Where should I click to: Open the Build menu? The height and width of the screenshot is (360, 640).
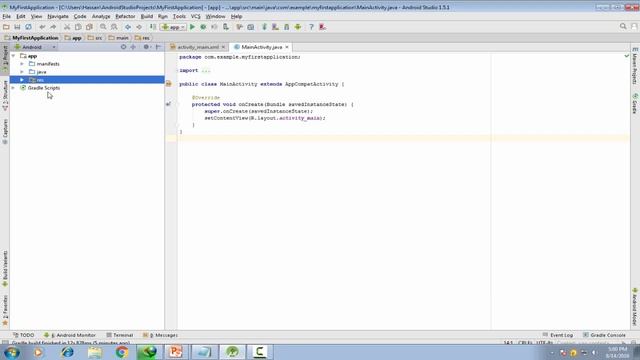(147, 16)
